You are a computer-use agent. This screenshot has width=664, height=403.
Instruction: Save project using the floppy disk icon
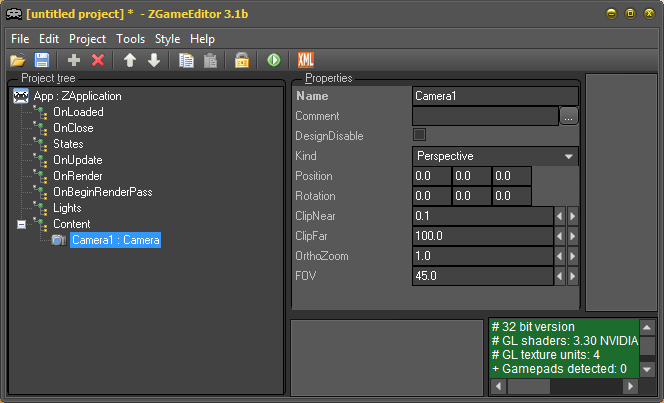pos(42,60)
